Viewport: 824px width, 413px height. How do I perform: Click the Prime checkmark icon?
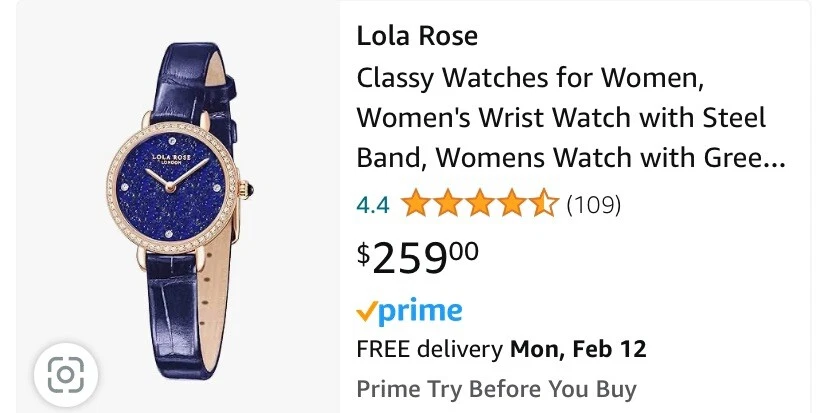[x=365, y=311]
